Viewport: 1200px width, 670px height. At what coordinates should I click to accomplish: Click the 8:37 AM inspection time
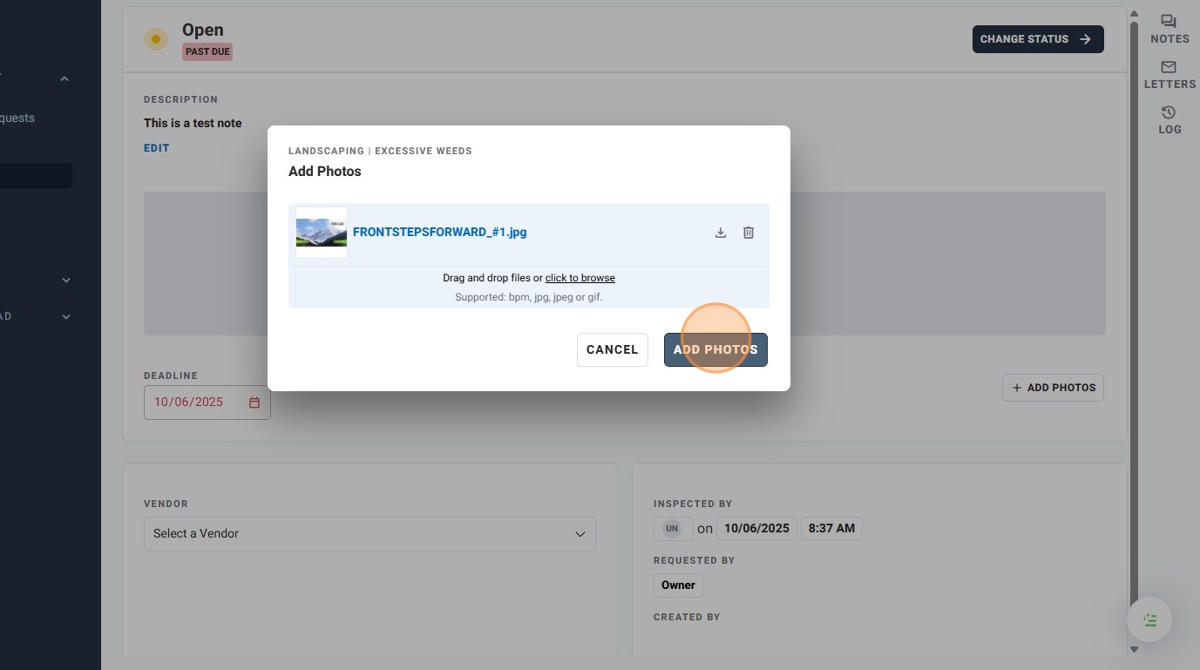832,528
